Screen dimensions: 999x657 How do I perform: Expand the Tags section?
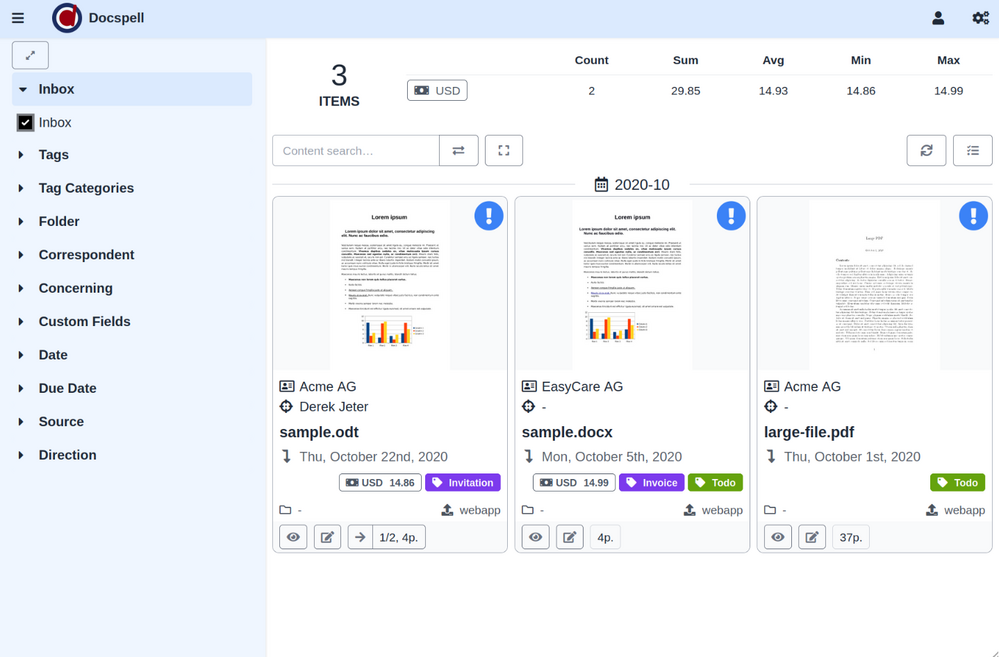pyautogui.click(x=53, y=155)
